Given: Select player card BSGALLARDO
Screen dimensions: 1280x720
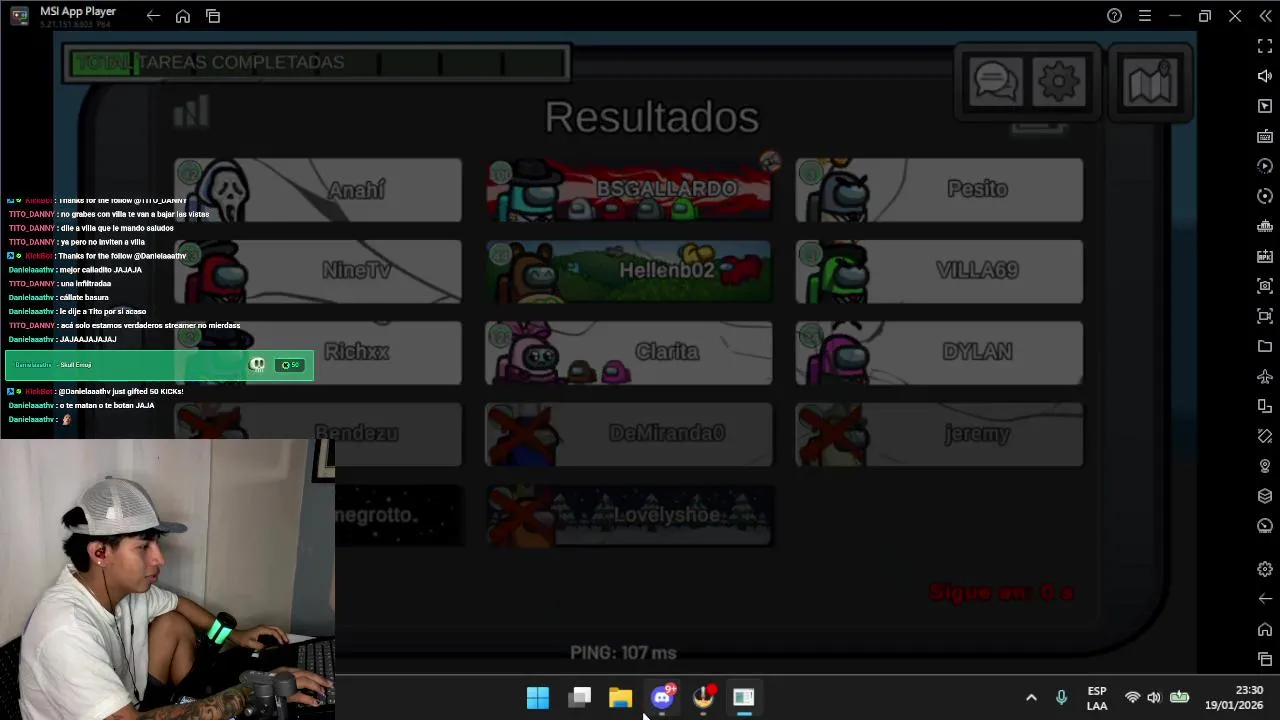Looking at the screenshot, I should coord(629,190).
